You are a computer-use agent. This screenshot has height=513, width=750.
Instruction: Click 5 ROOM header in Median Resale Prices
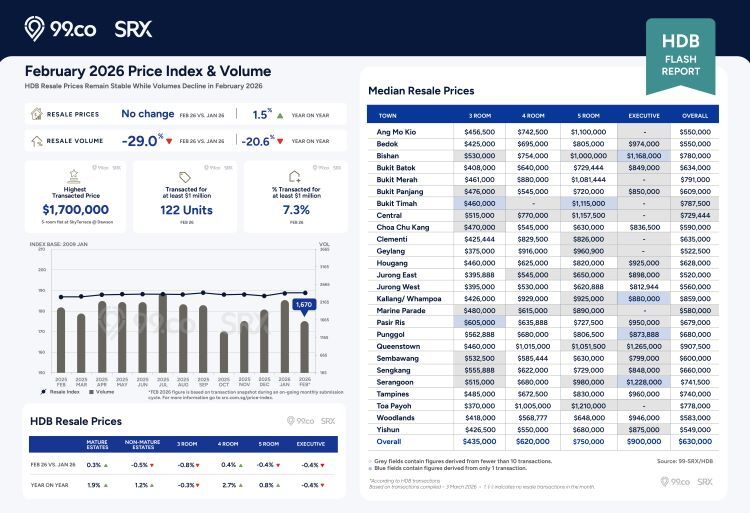coord(588,116)
